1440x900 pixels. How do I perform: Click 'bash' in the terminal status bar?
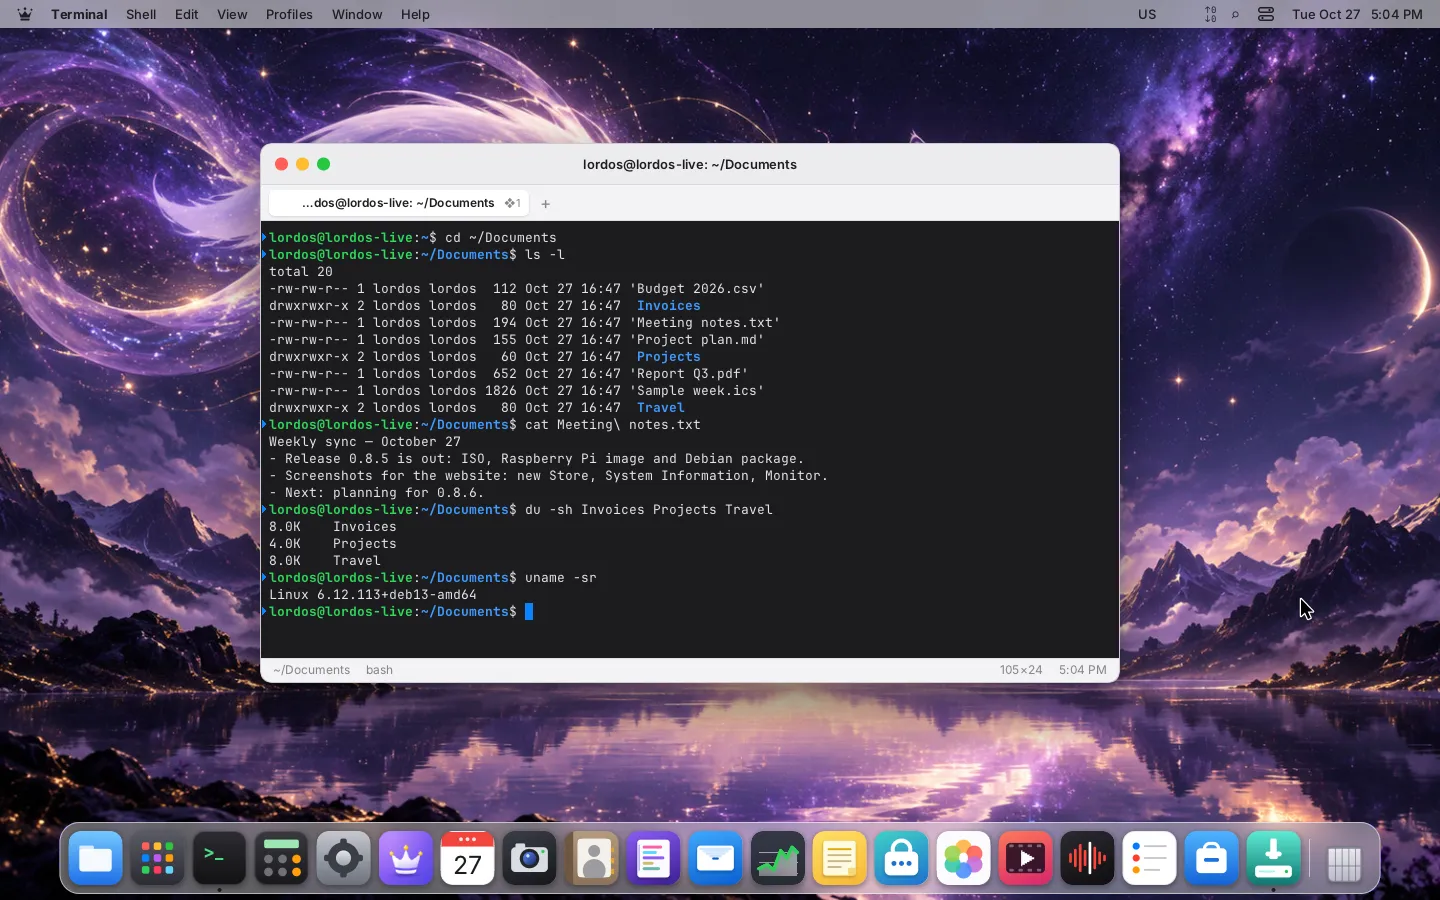coord(379,670)
